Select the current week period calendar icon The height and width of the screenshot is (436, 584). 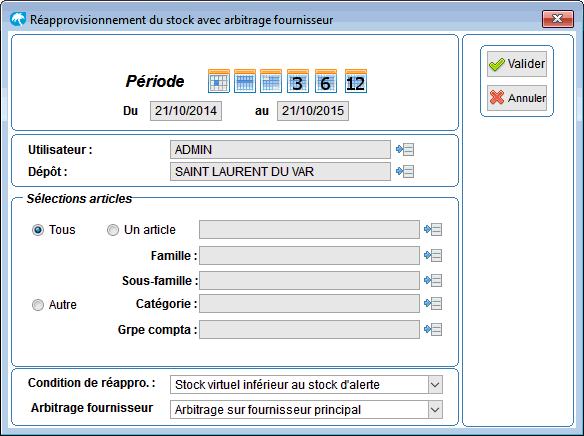pos(245,81)
